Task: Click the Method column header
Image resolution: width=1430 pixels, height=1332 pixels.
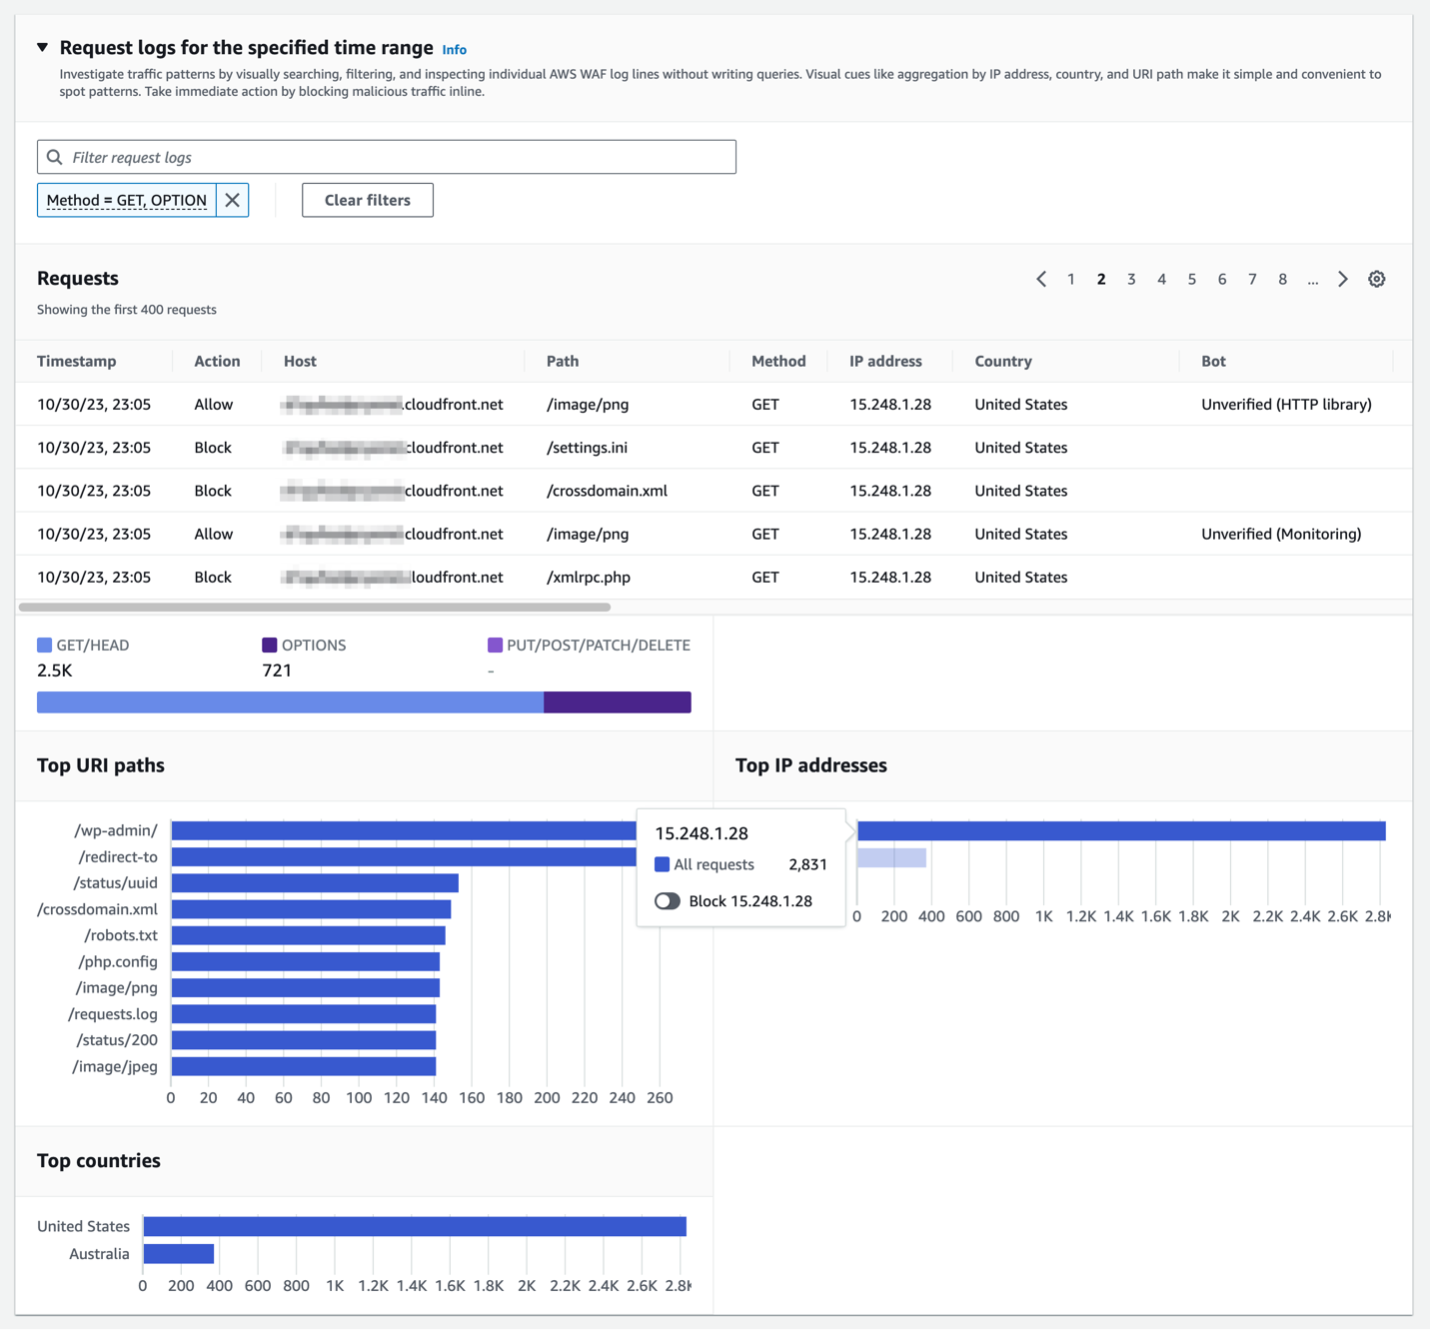Action: [x=779, y=361]
